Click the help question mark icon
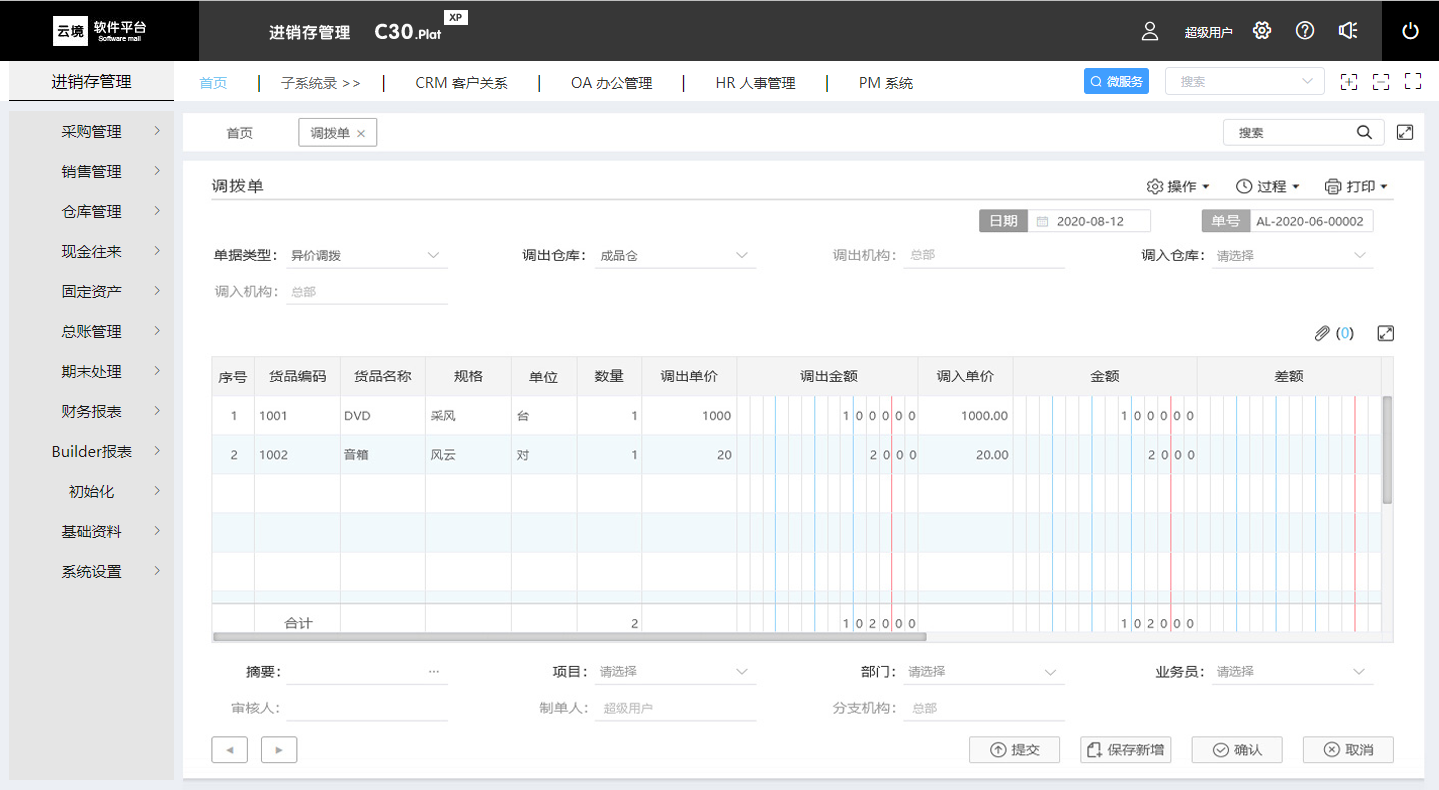Viewport: 1439px width, 790px height. coord(1305,31)
